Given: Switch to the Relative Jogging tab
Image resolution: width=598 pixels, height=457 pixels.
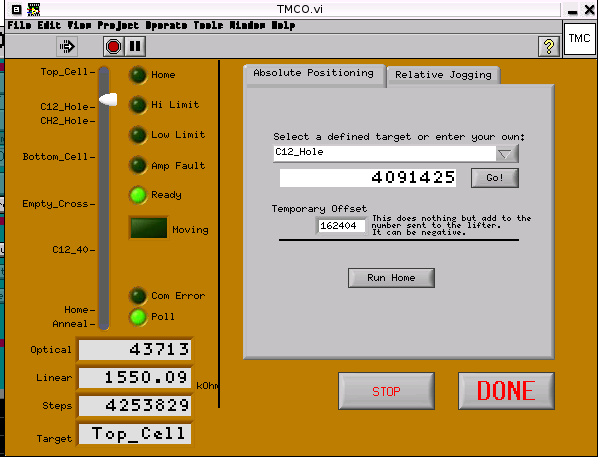Looking at the screenshot, I should pyautogui.click(x=443, y=75).
